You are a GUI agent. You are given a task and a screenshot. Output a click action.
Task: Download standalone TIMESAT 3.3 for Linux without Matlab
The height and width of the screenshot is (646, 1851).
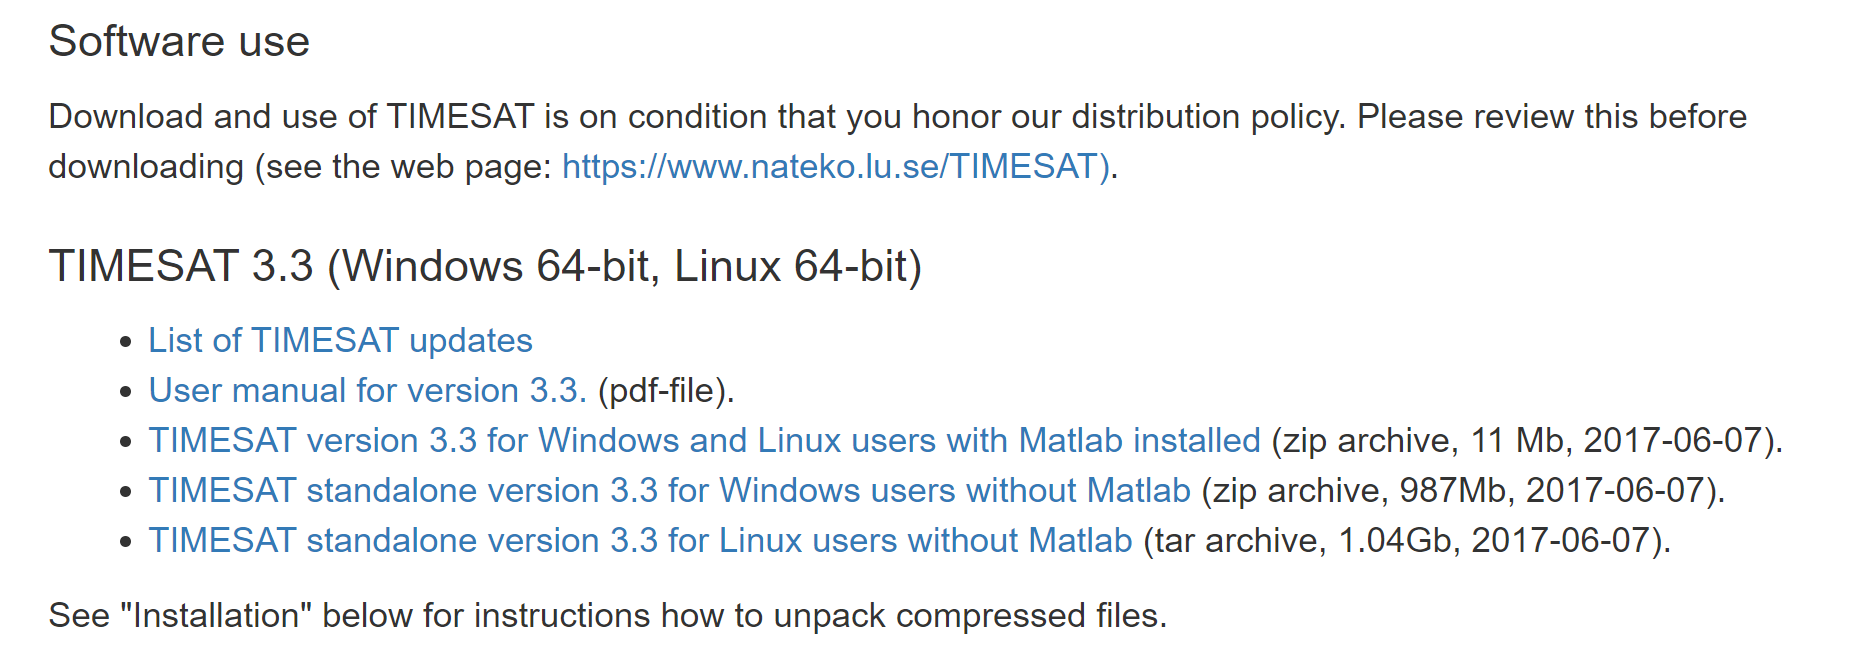[x=640, y=541]
